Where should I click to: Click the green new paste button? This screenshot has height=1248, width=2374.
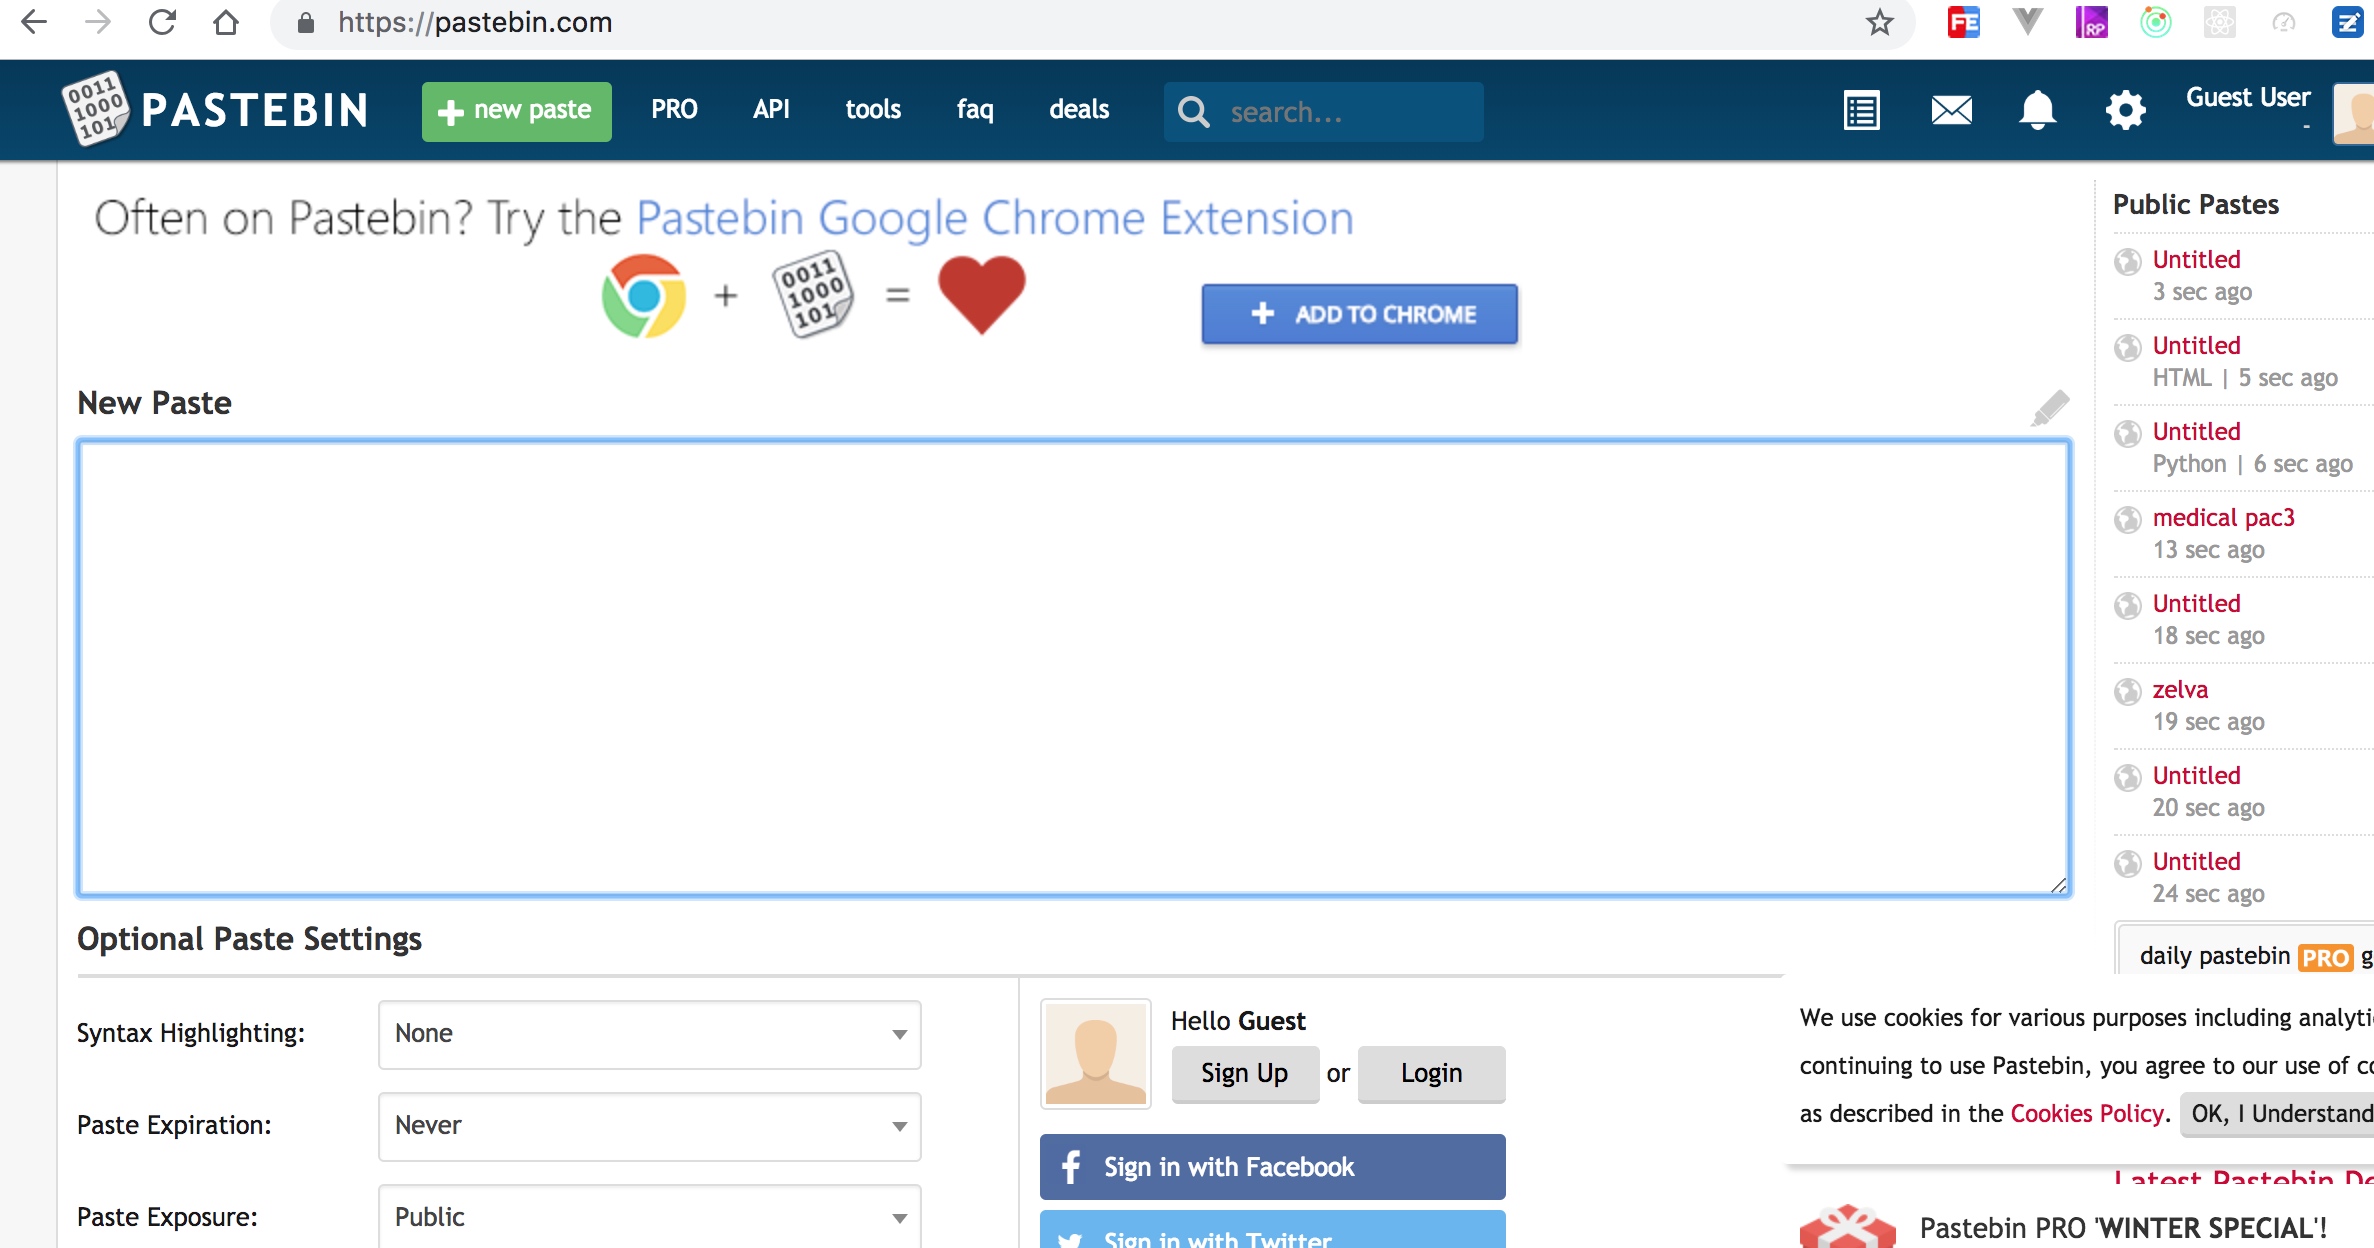coord(516,111)
